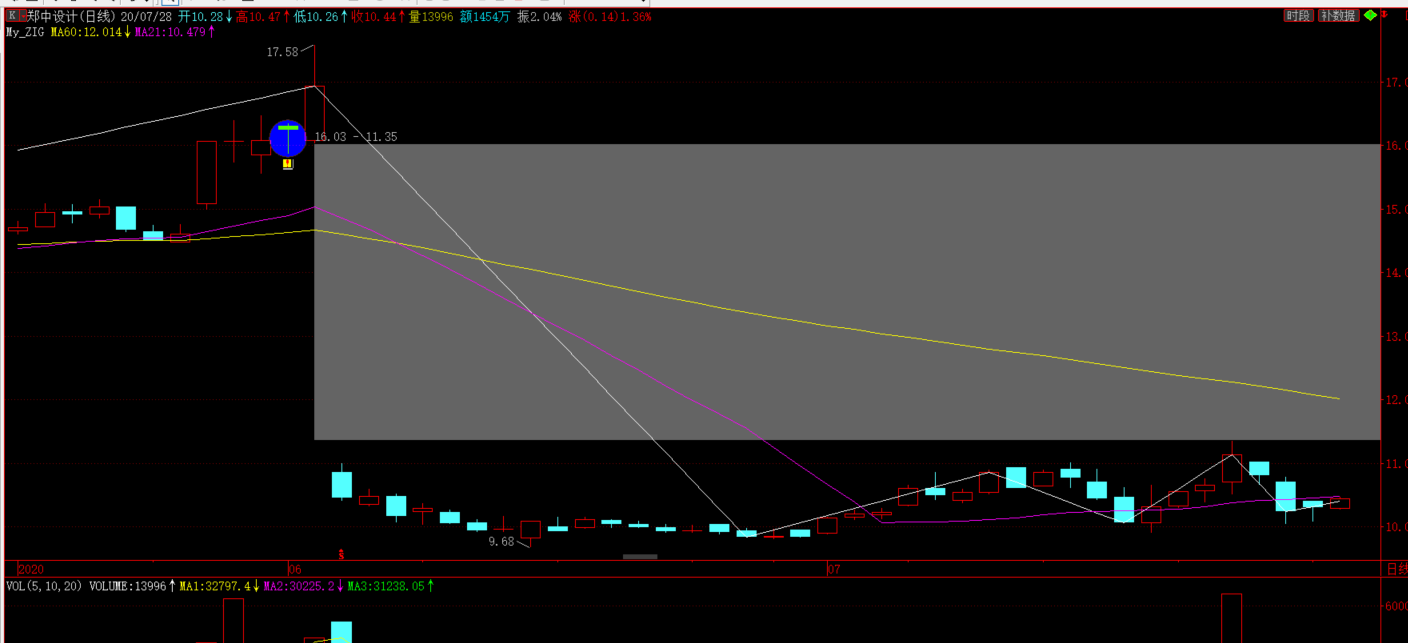This screenshot has width=1408, height=643.
Task: Click the amplitude 振2.04% value
Action: [540, 17]
